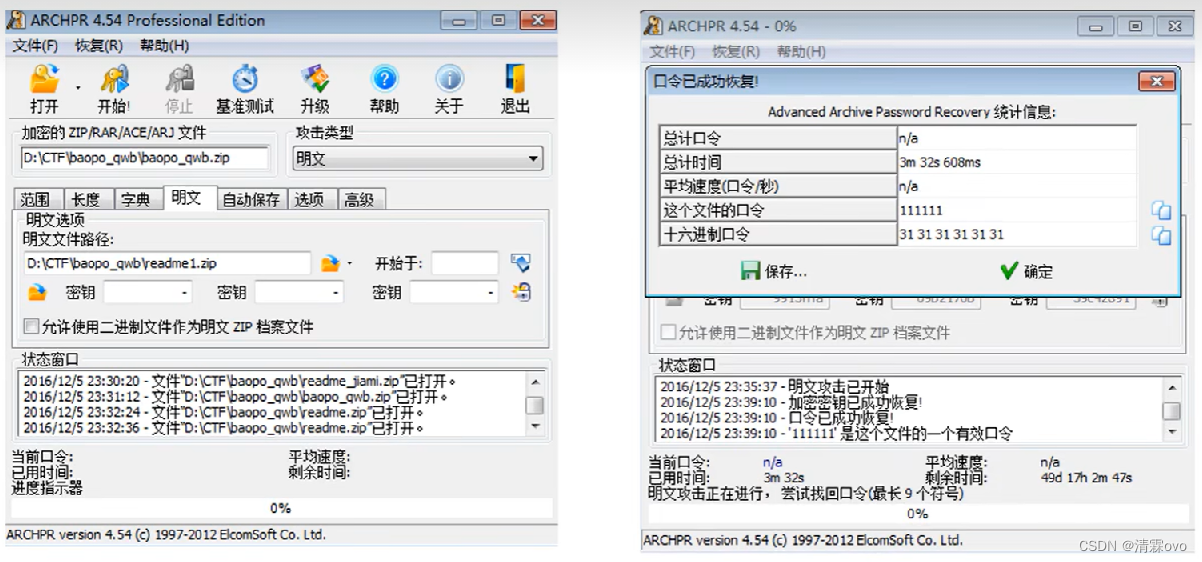Click key icon right of the last 密钥 field
This screenshot has height=562, width=1202.
coord(520,292)
